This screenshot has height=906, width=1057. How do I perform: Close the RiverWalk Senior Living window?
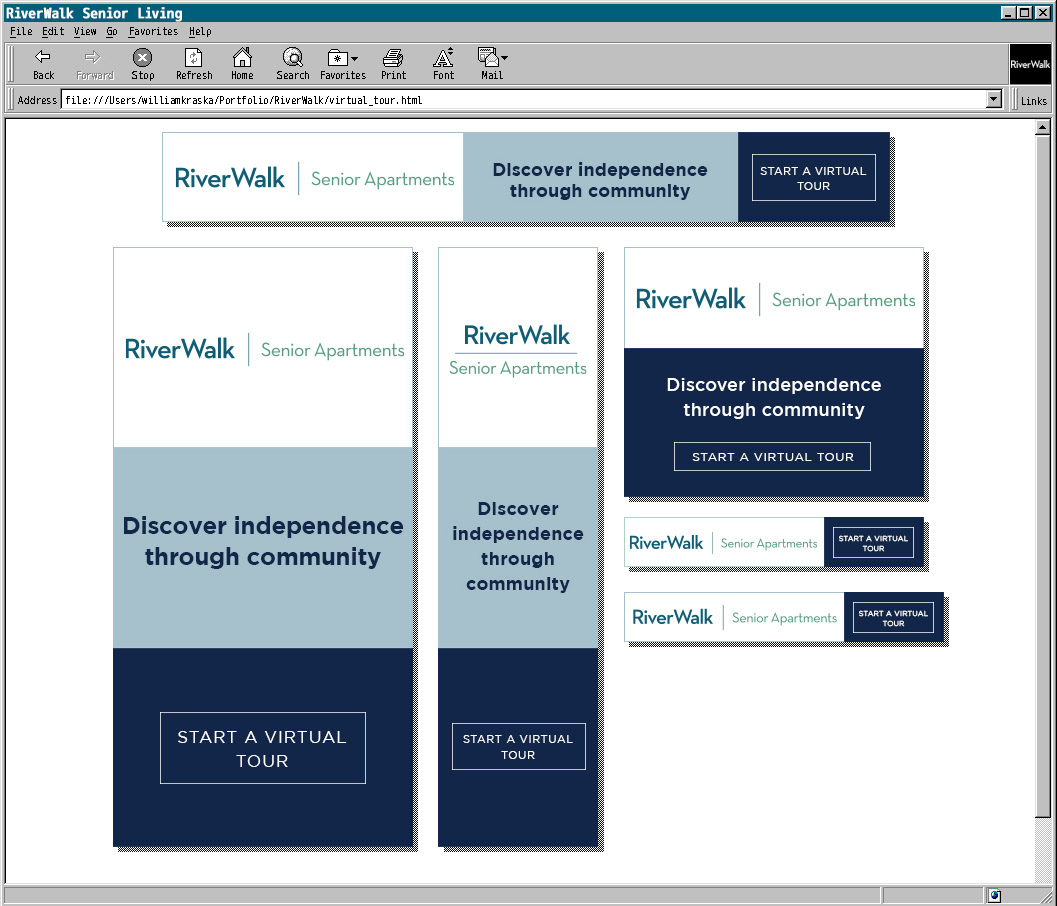point(1042,12)
